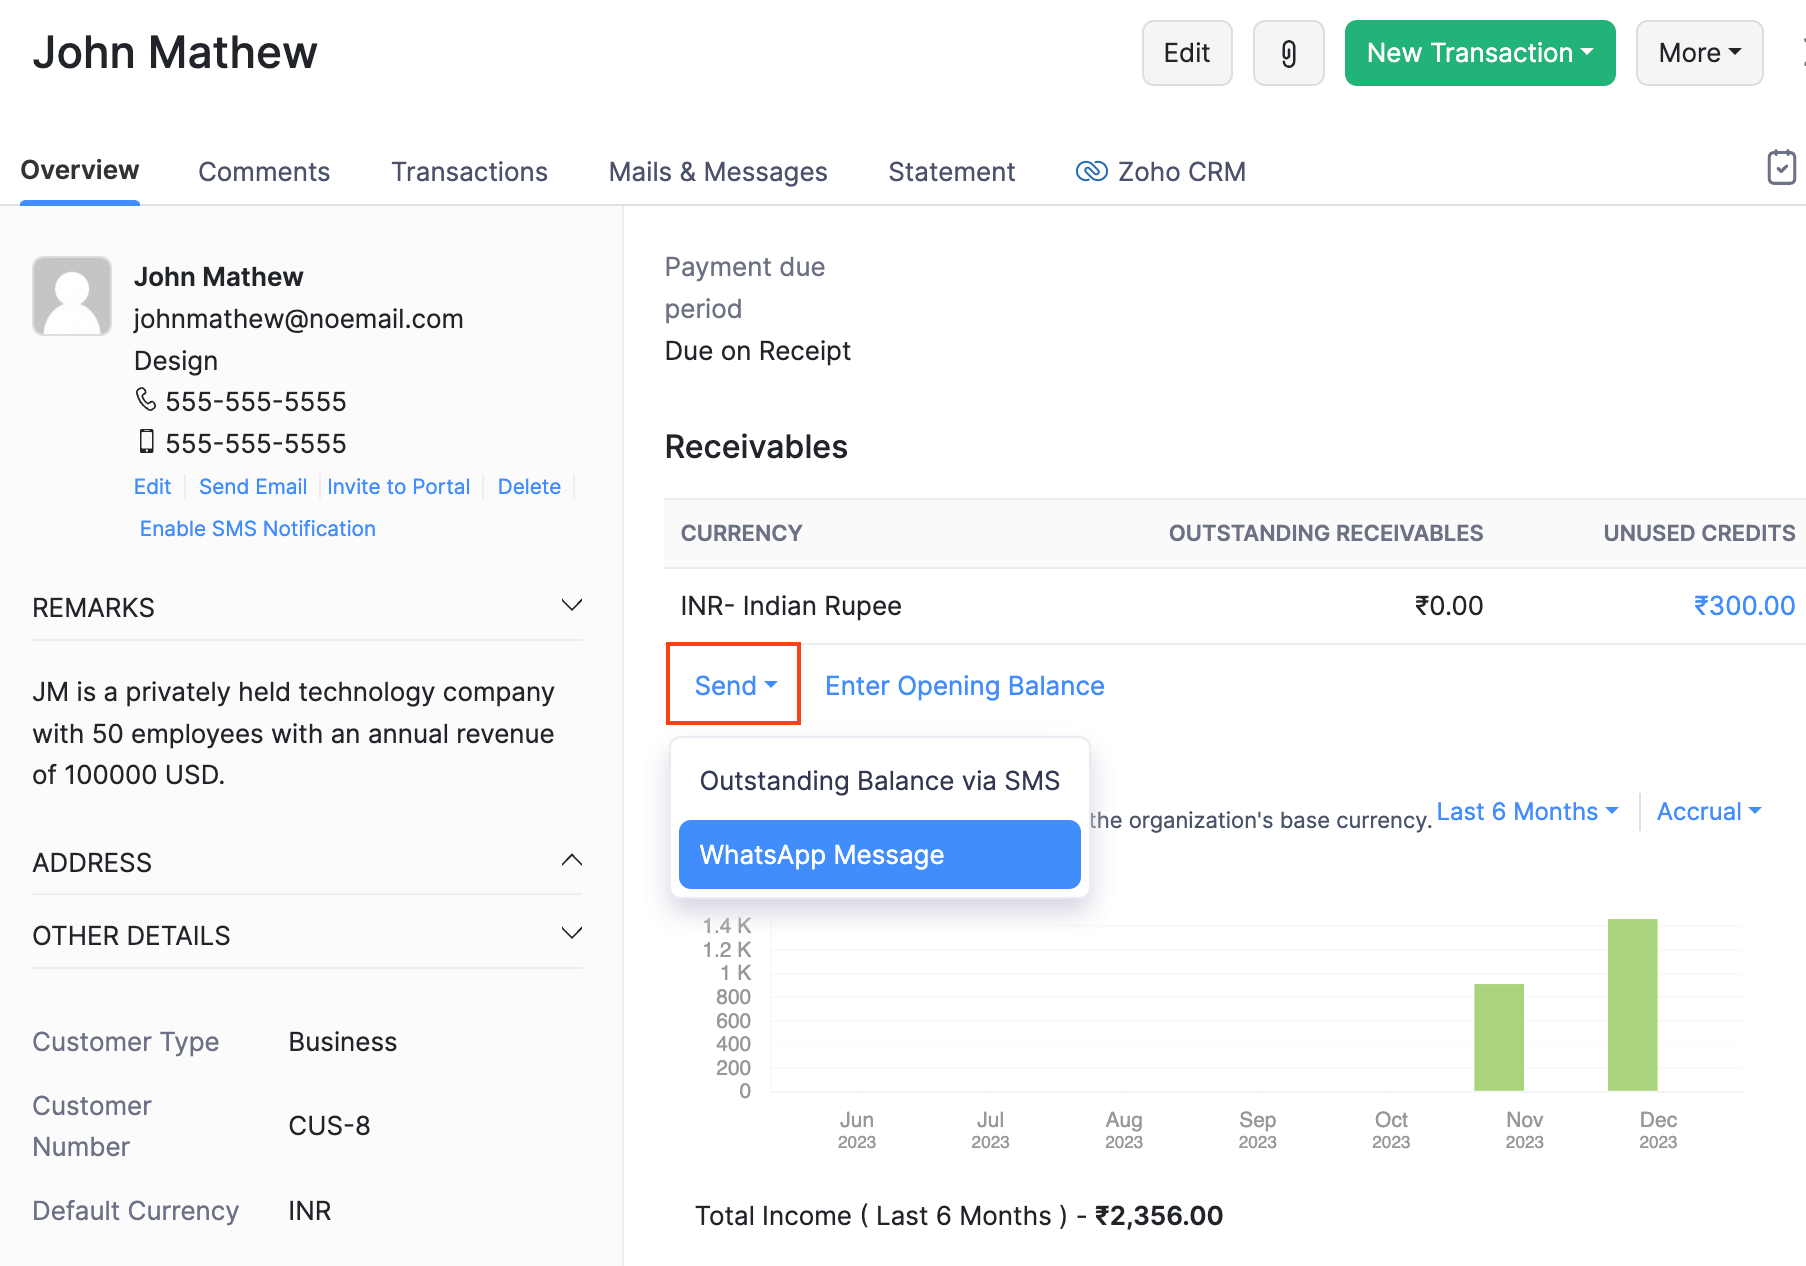
Task: Click the Zoho CRM link icon
Action: tap(1092, 171)
